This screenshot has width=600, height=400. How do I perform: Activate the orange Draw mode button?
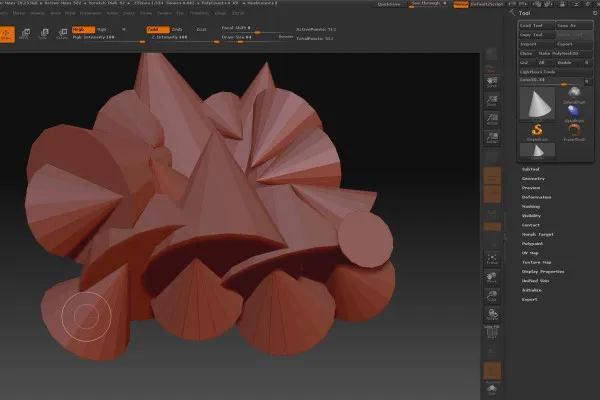coord(6,34)
